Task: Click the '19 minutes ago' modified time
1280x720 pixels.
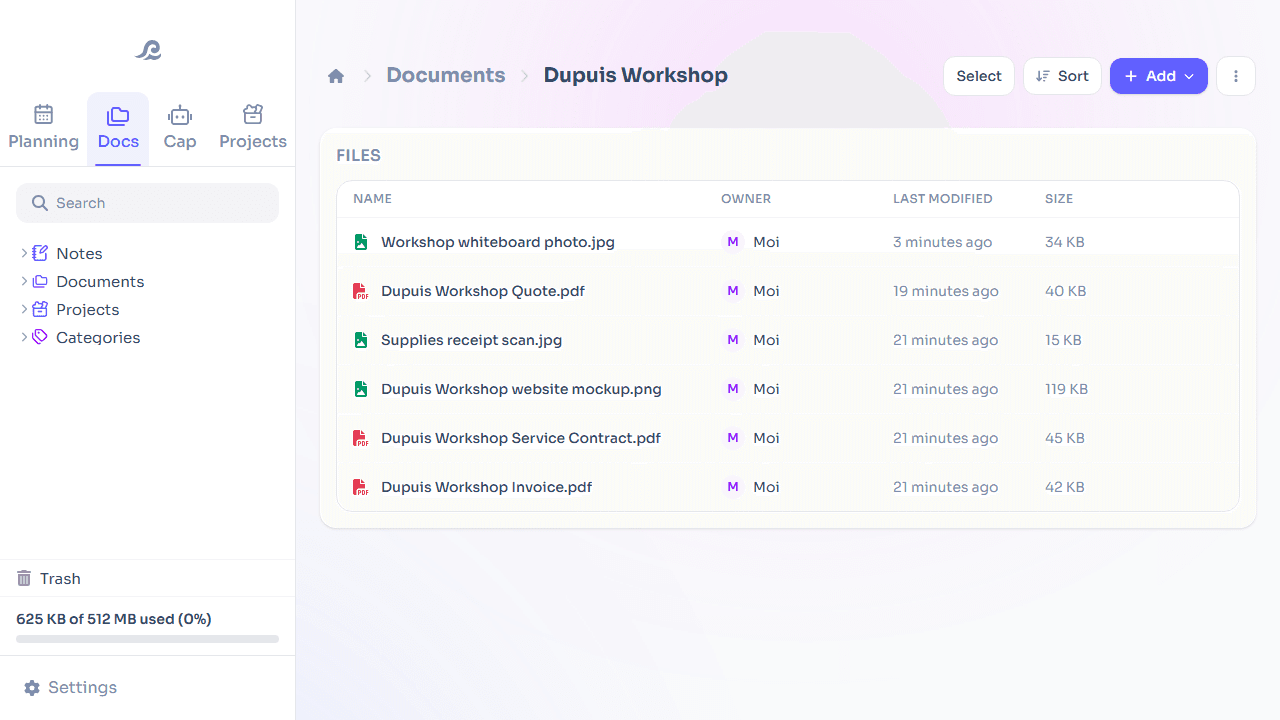Action: click(x=946, y=291)
